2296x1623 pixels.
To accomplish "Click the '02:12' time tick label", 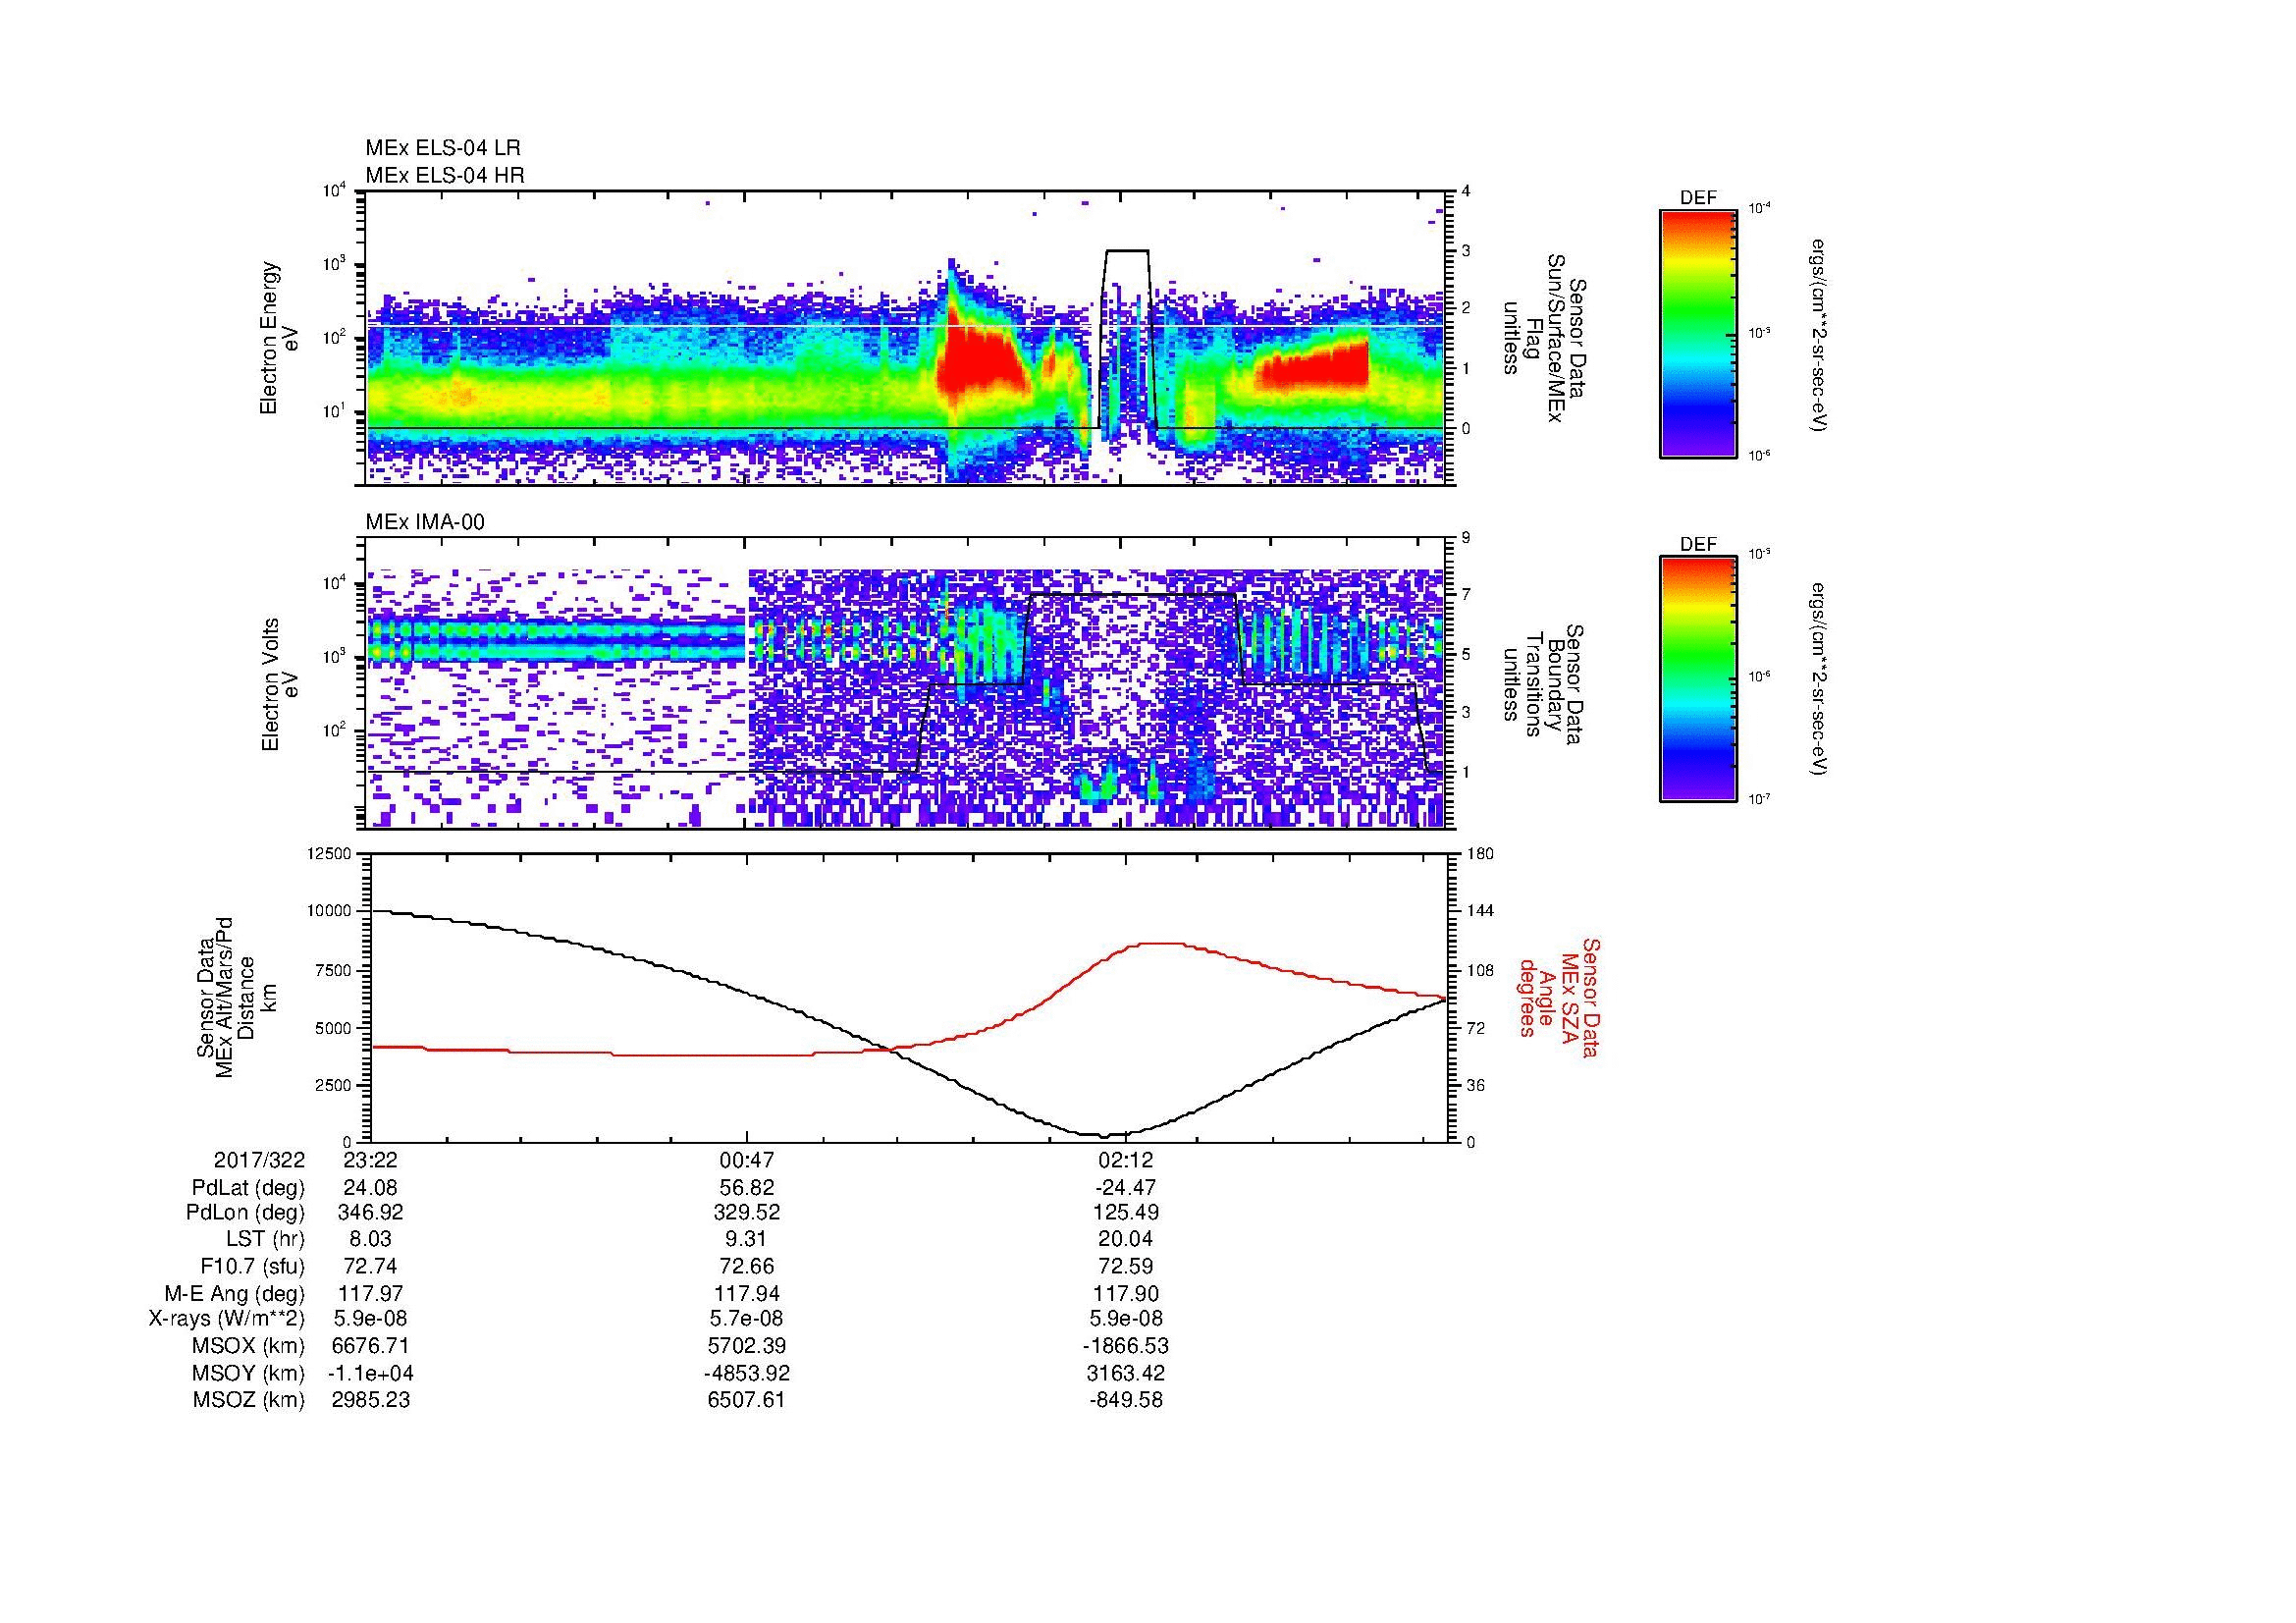I will 1126,1160.
